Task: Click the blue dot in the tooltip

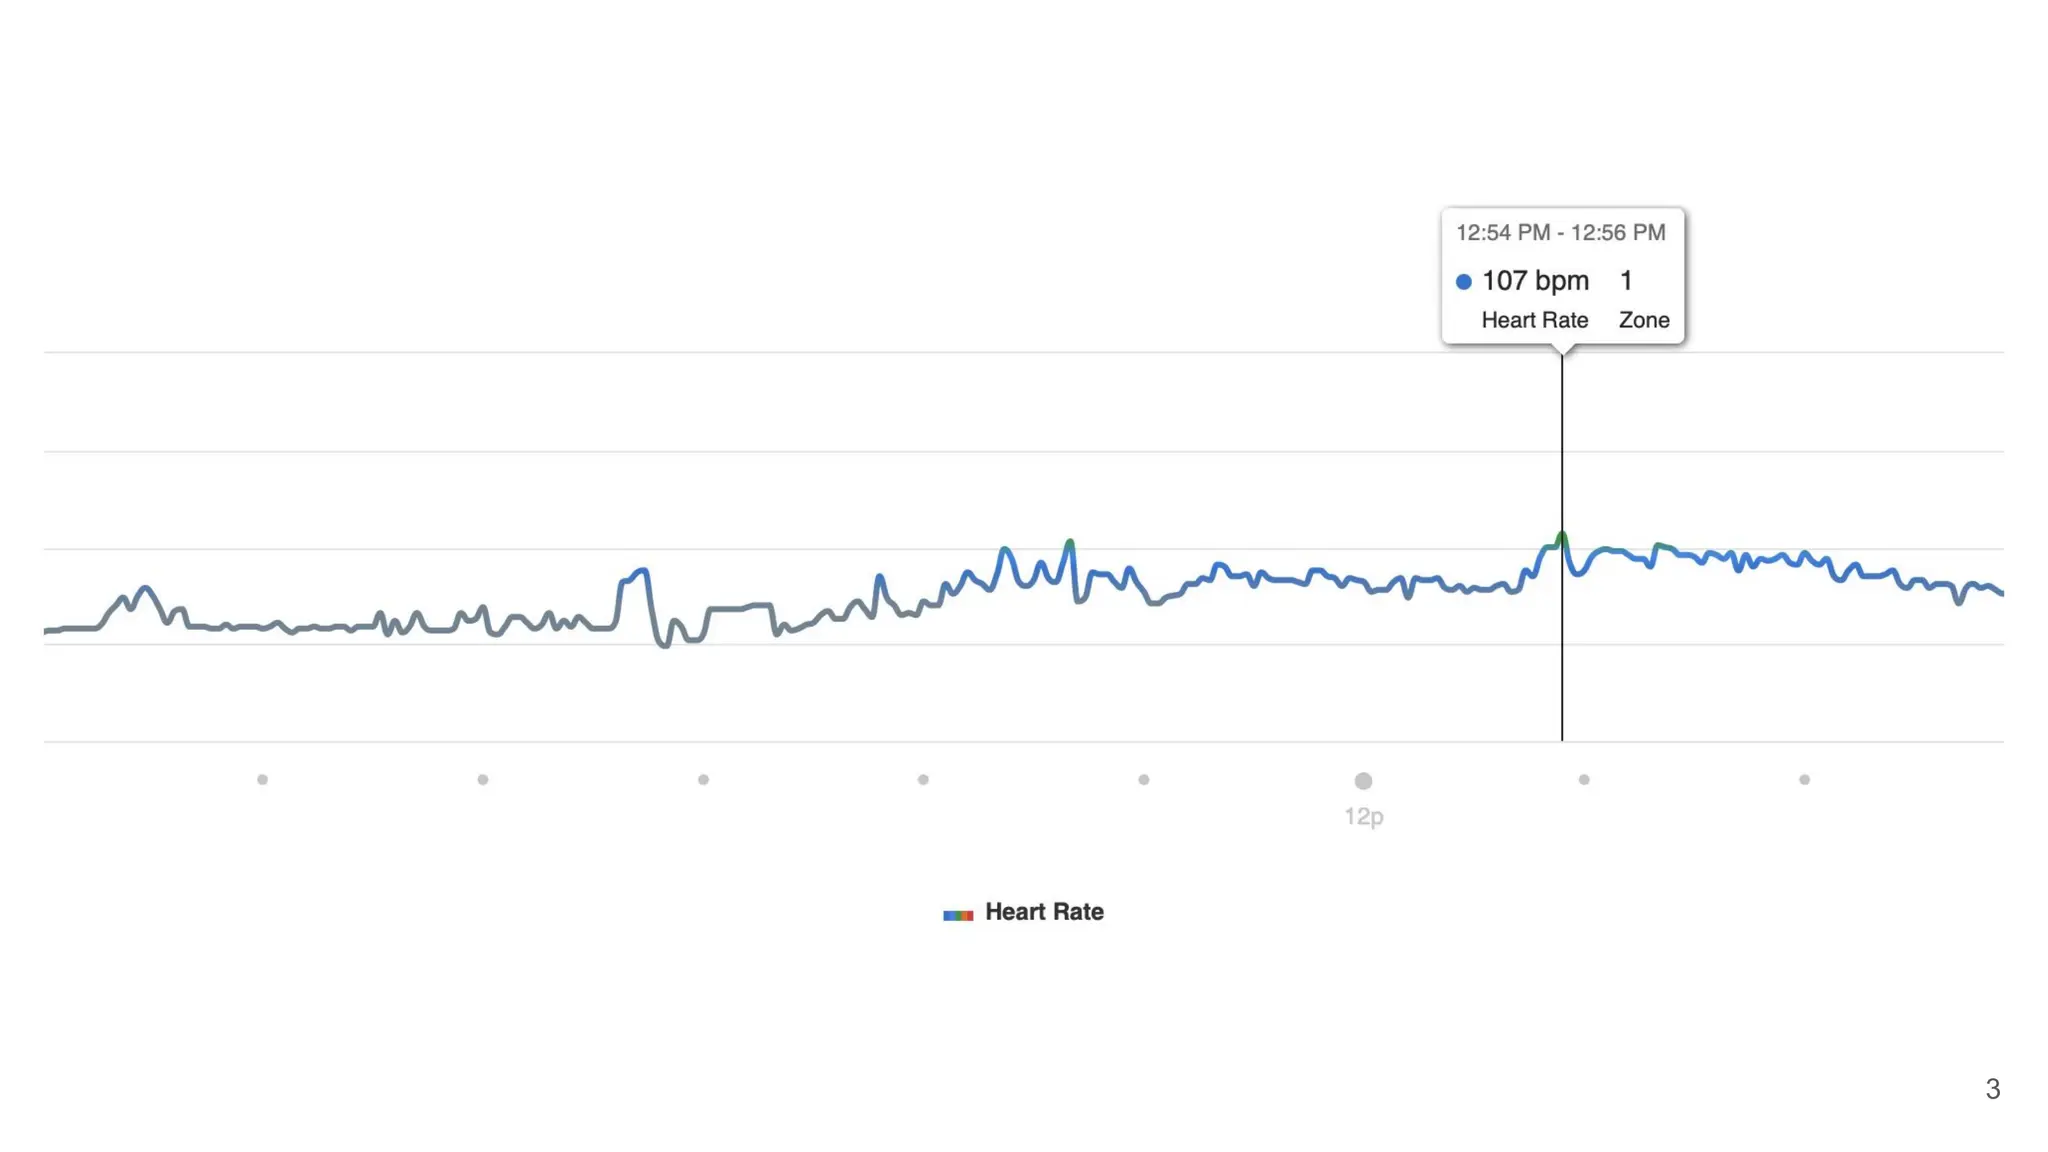Action: tap(1463, 282)
